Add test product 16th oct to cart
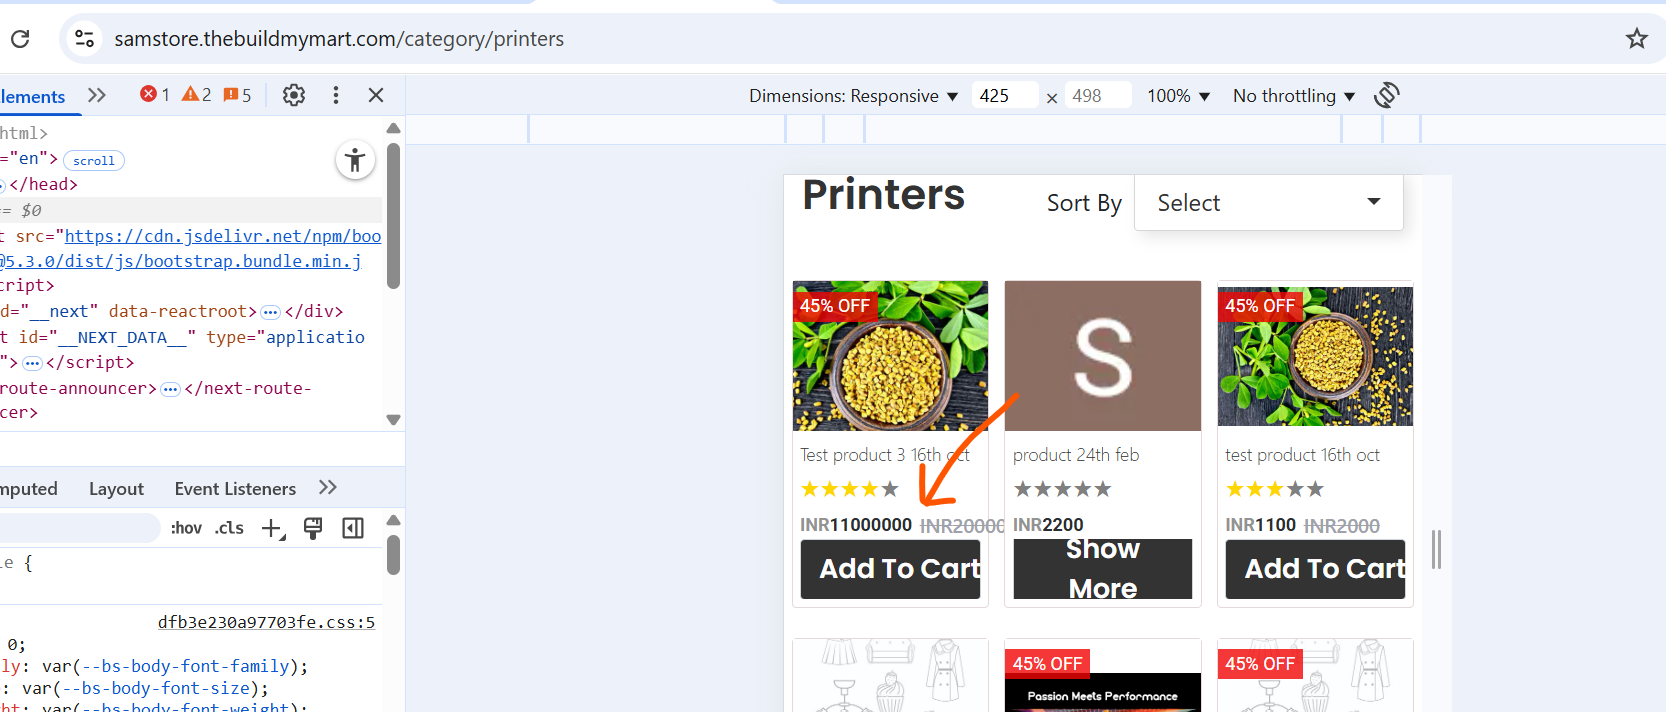The height and width of the screenshot is (712, 1666). (x=1315, y=569)
